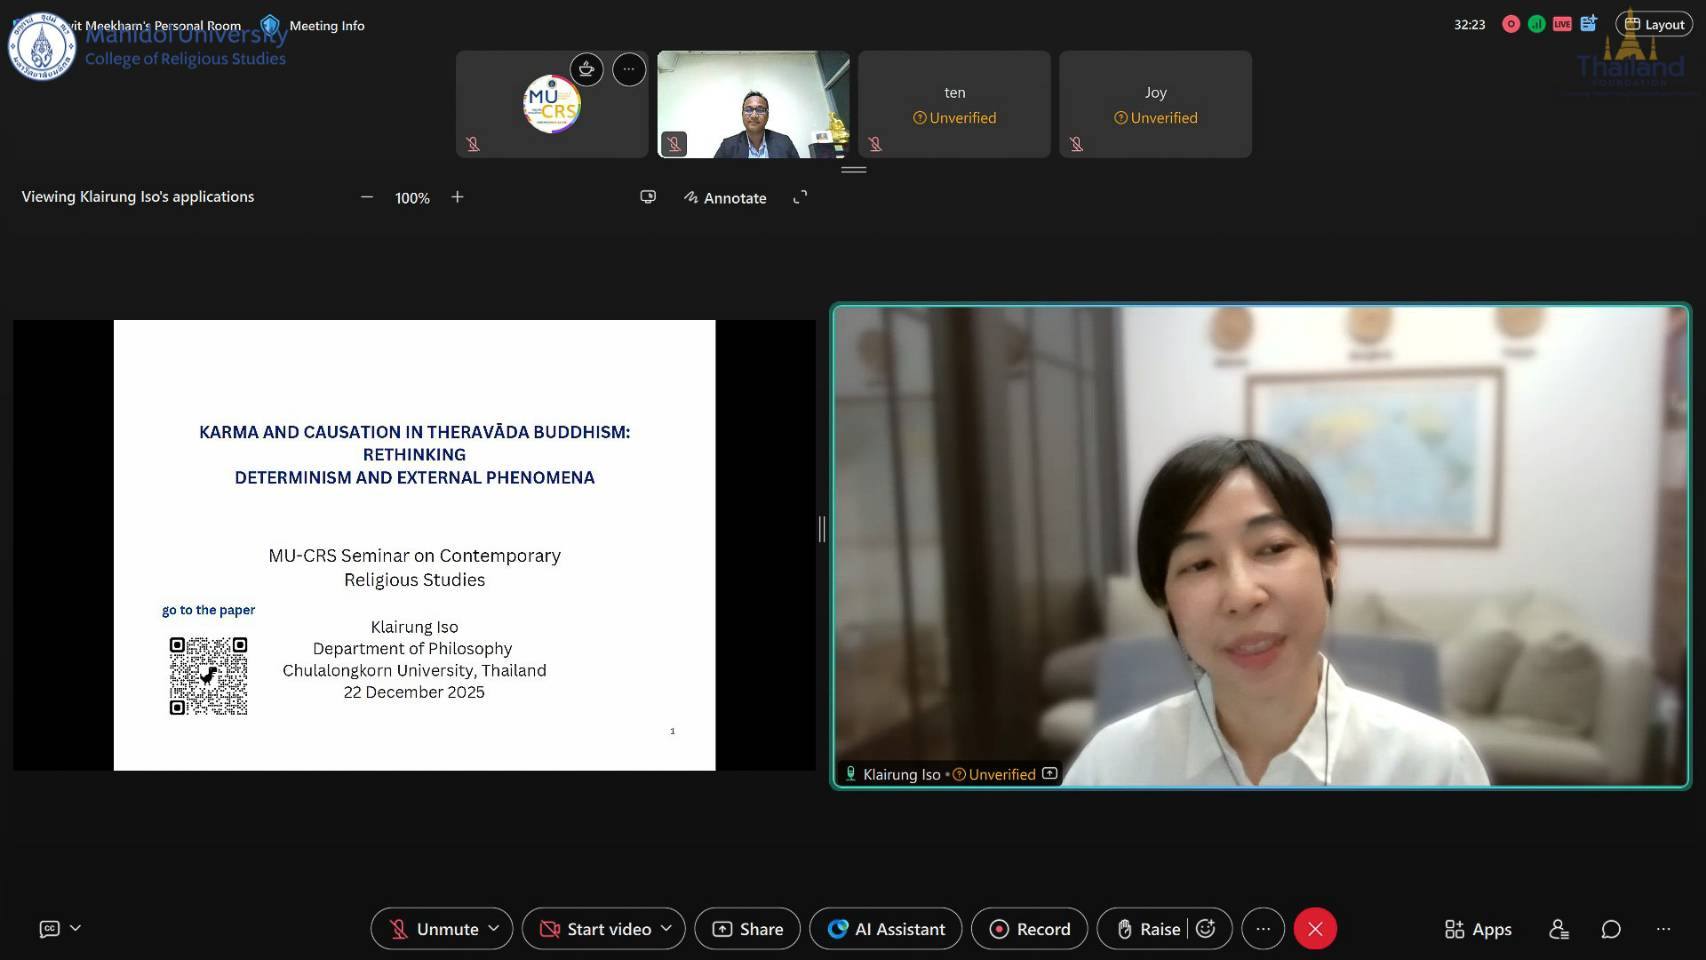Click the reactions smiley icon
This screenshot has width=1706, height=960.
point(1206,929)
